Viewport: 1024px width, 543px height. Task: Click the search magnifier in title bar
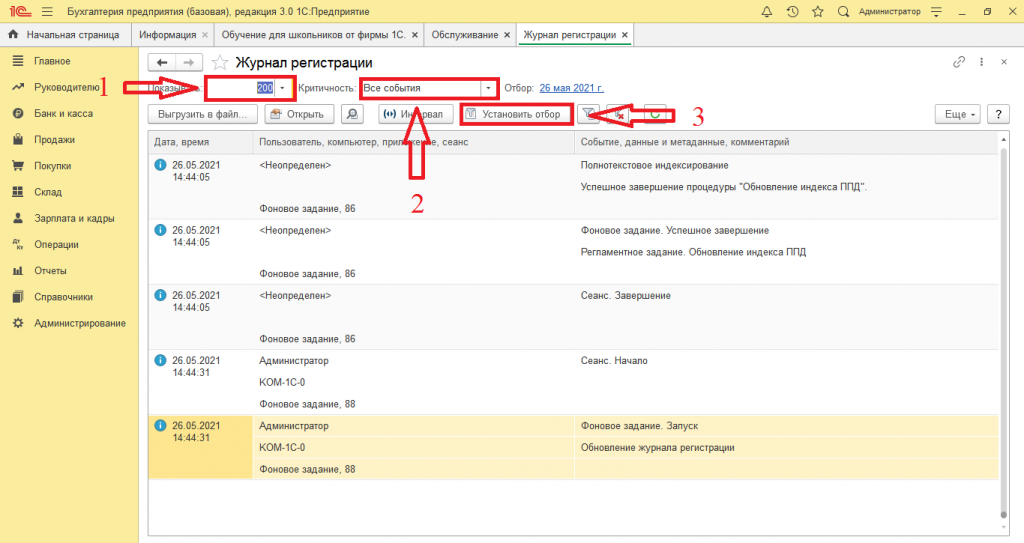pyautogui.click(x=843, y=11)
